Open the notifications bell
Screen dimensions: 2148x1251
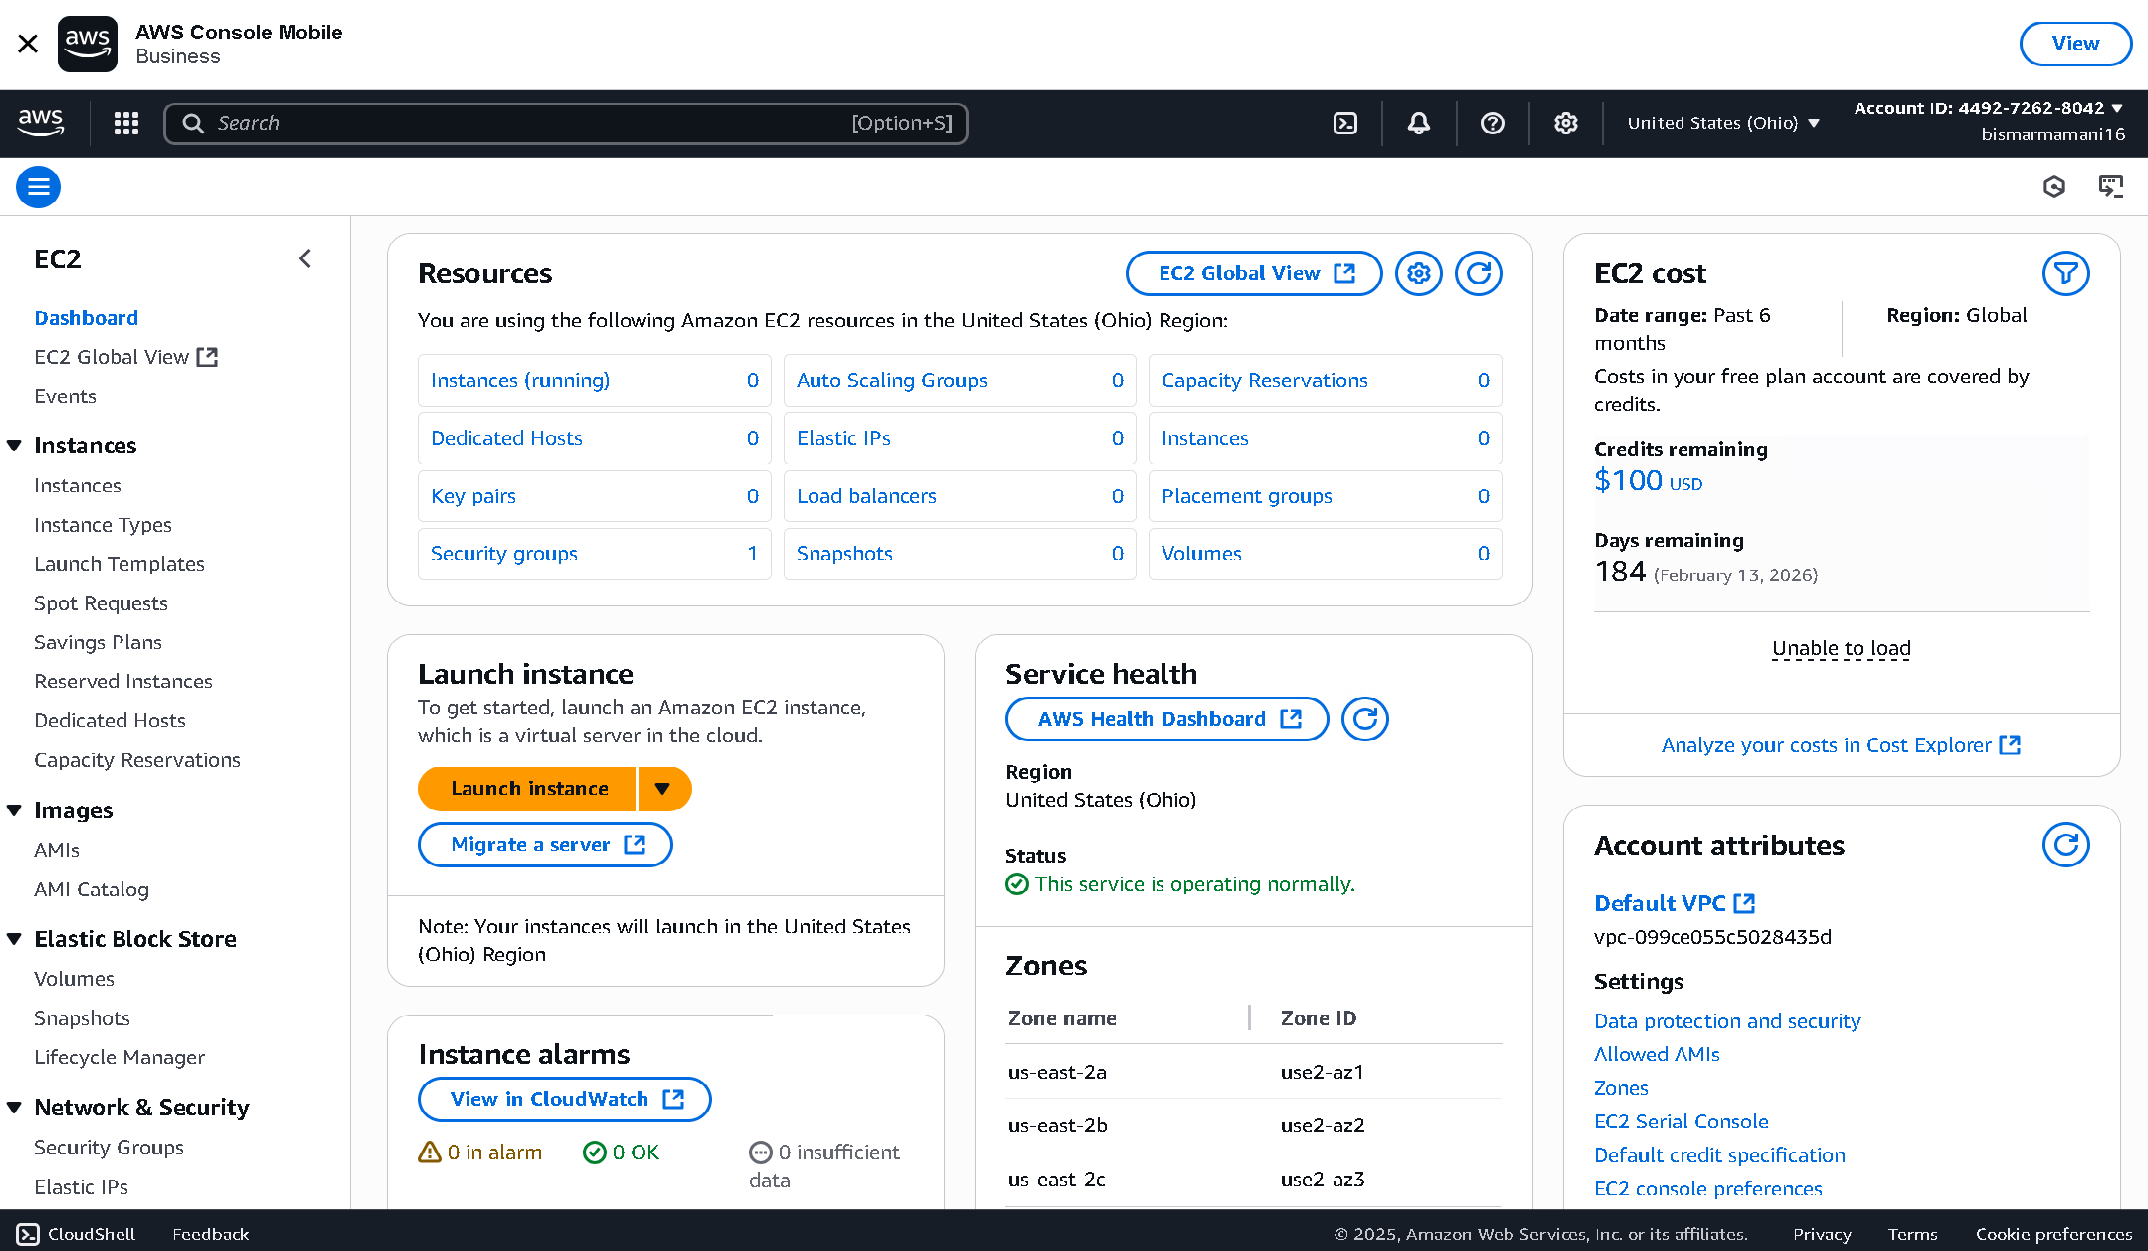(x=1418, y=123)
